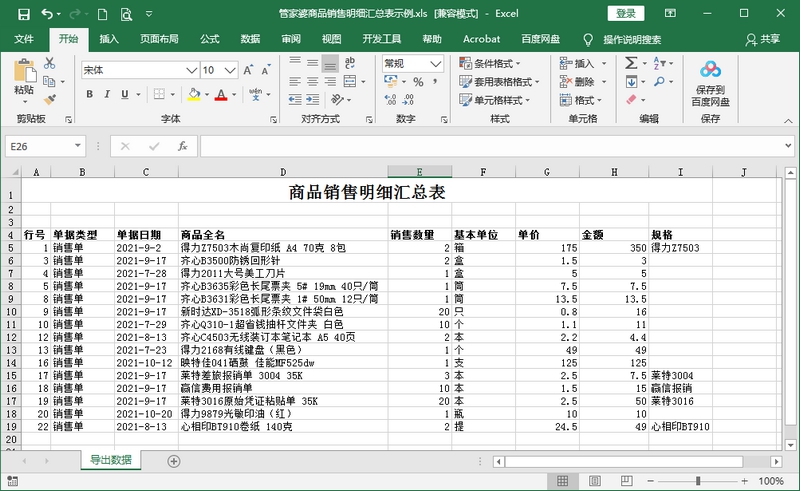Click the Percent Style icon
The width and height of the screenshot is (800, 491).
(418, 82)
